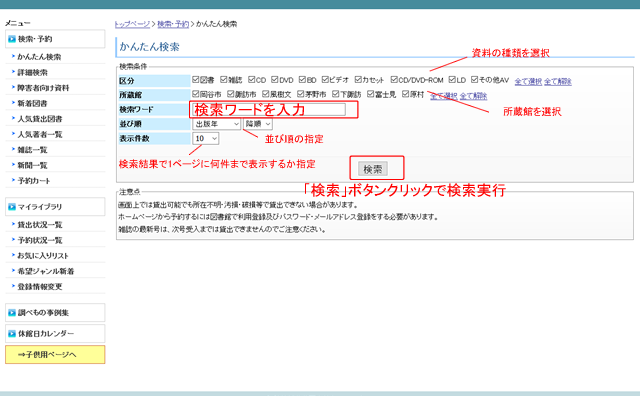Image resolution: width=640 pixels, height=396 pixels.
Task: Click the 検索ワード input field
Action: click(269, 109)
